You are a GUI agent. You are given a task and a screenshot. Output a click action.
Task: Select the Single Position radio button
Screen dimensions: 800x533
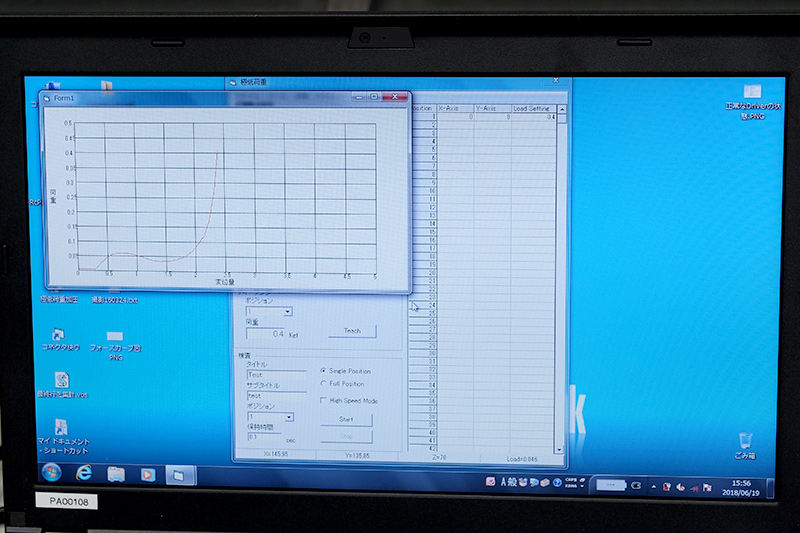tap(323, 370)
